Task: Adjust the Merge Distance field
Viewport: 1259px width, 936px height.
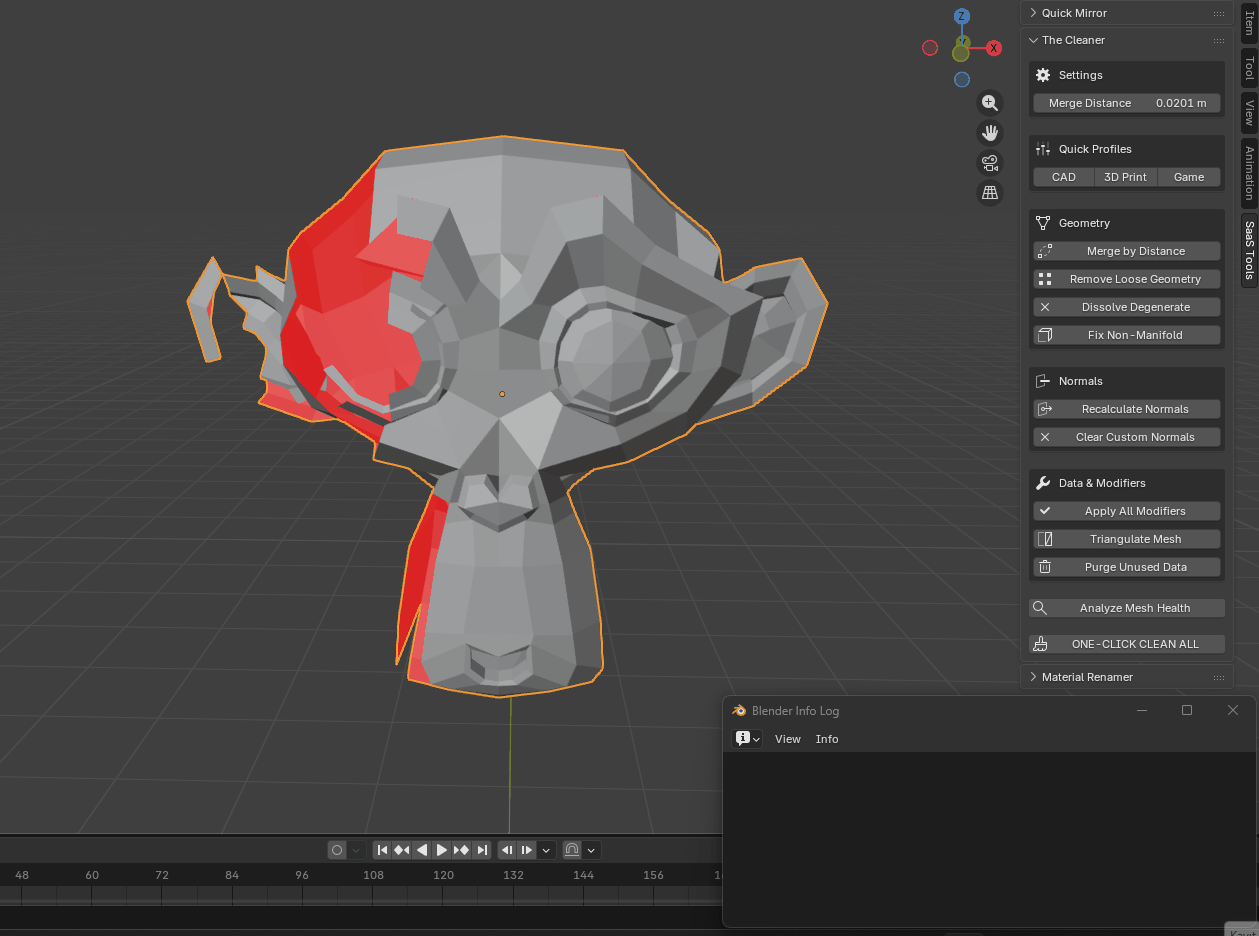Action: tap(1127, 103)
